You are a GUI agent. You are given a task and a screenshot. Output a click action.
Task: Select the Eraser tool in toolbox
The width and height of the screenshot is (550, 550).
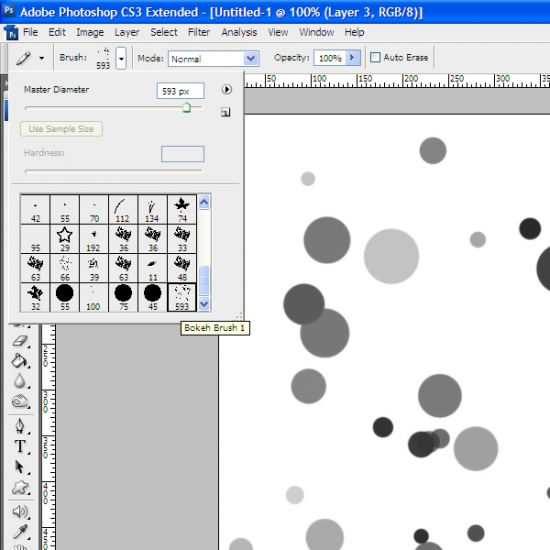click(x=20, y=340)
